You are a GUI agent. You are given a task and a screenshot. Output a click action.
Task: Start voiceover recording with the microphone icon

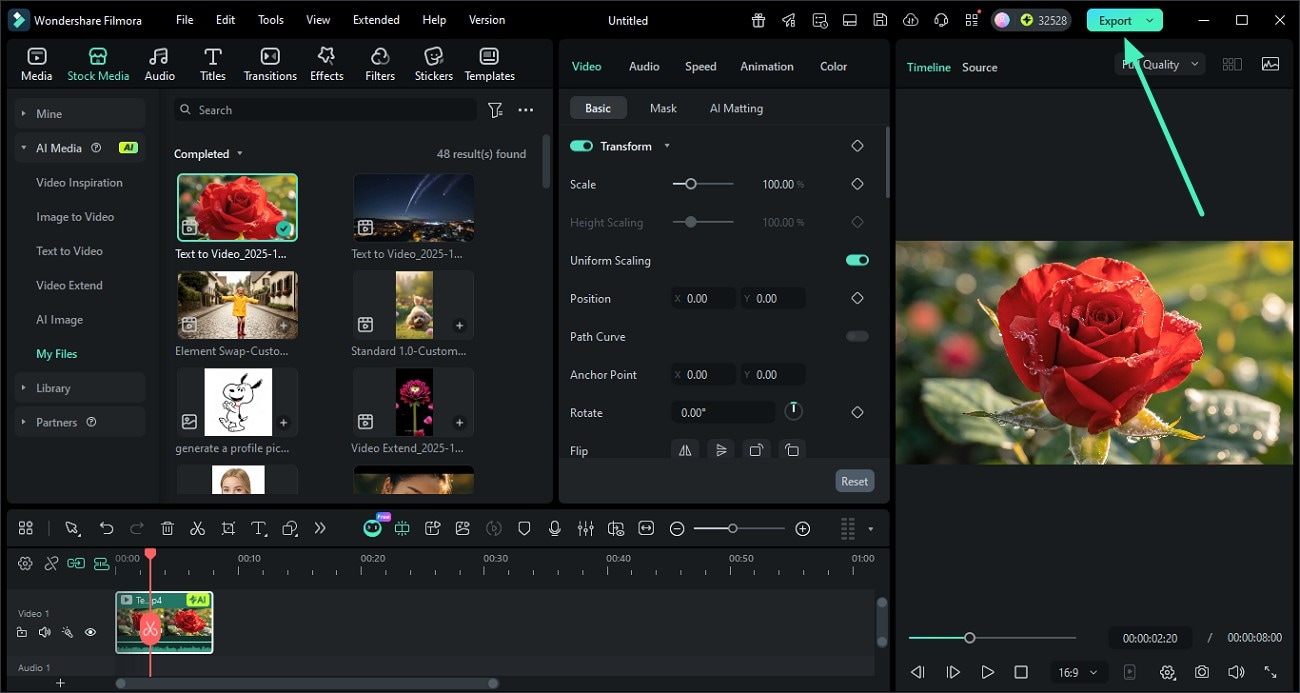[x=555, y=528]
